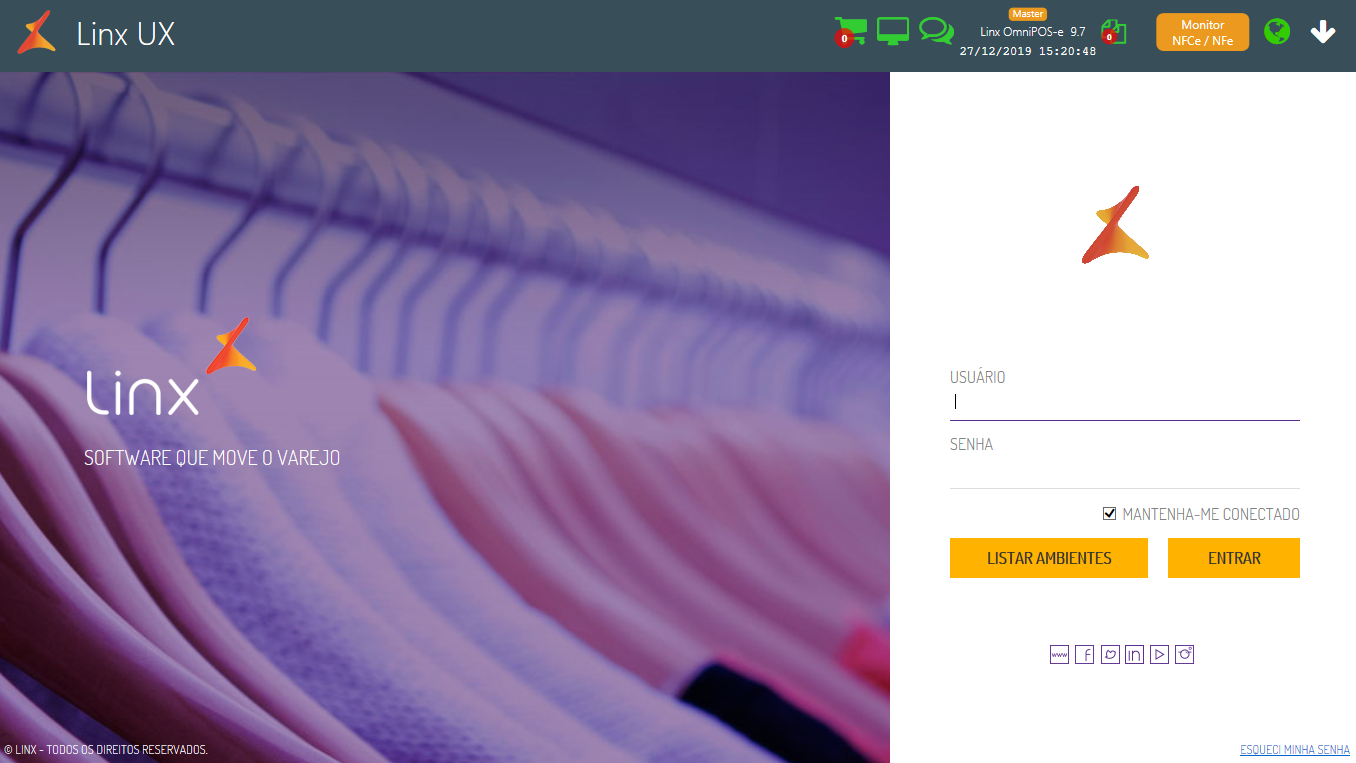Click the white down arrow icon

point(1323,33)
